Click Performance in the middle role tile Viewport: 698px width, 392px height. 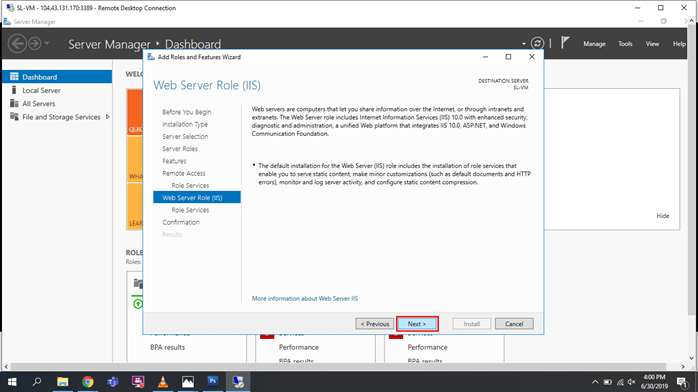click(299, 348)
